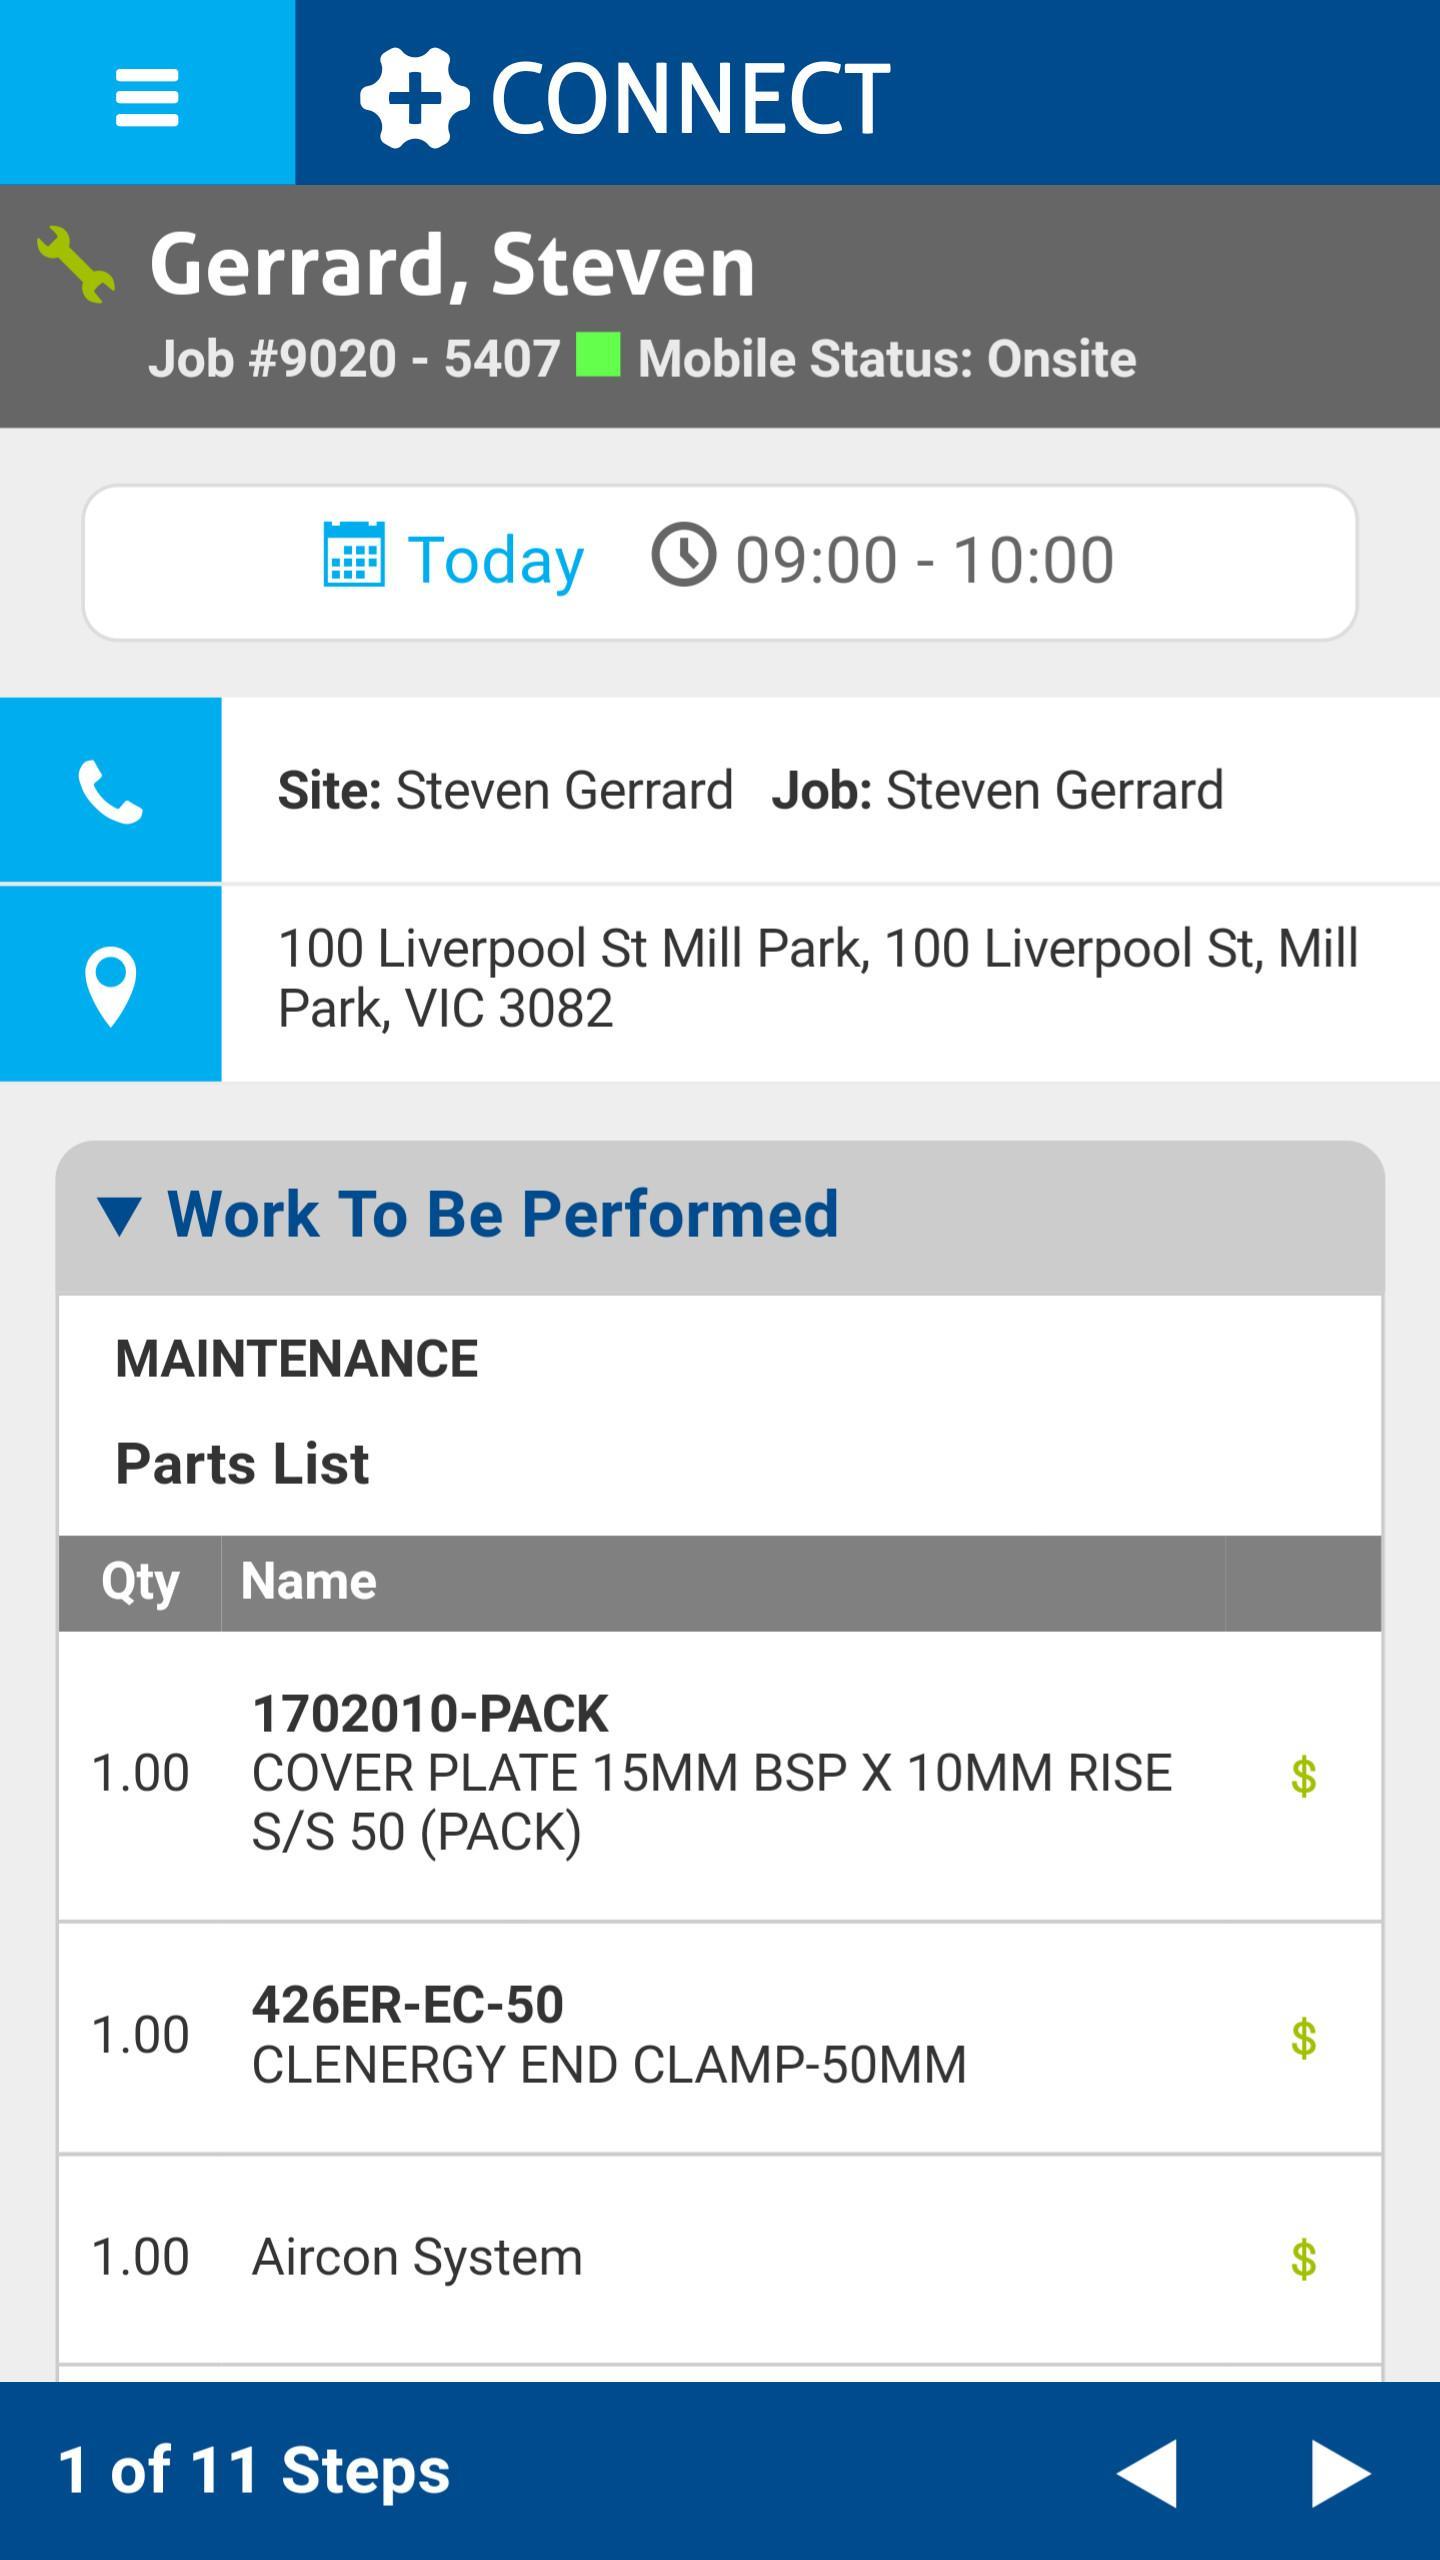This screenshot has height=2560, width=1440.
Task: Tap the Today date link
Action: tap(495, 560)
